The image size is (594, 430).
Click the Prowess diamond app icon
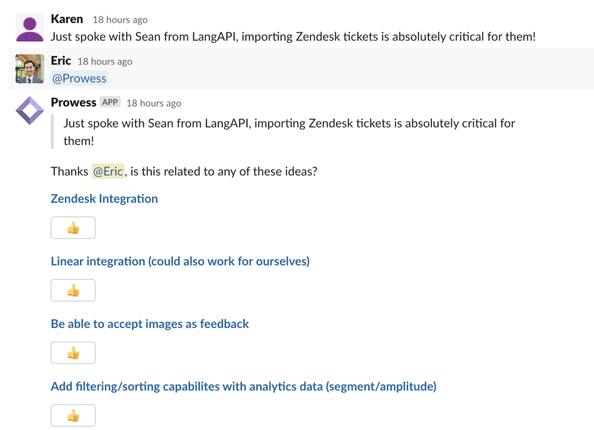pos(30,111)
